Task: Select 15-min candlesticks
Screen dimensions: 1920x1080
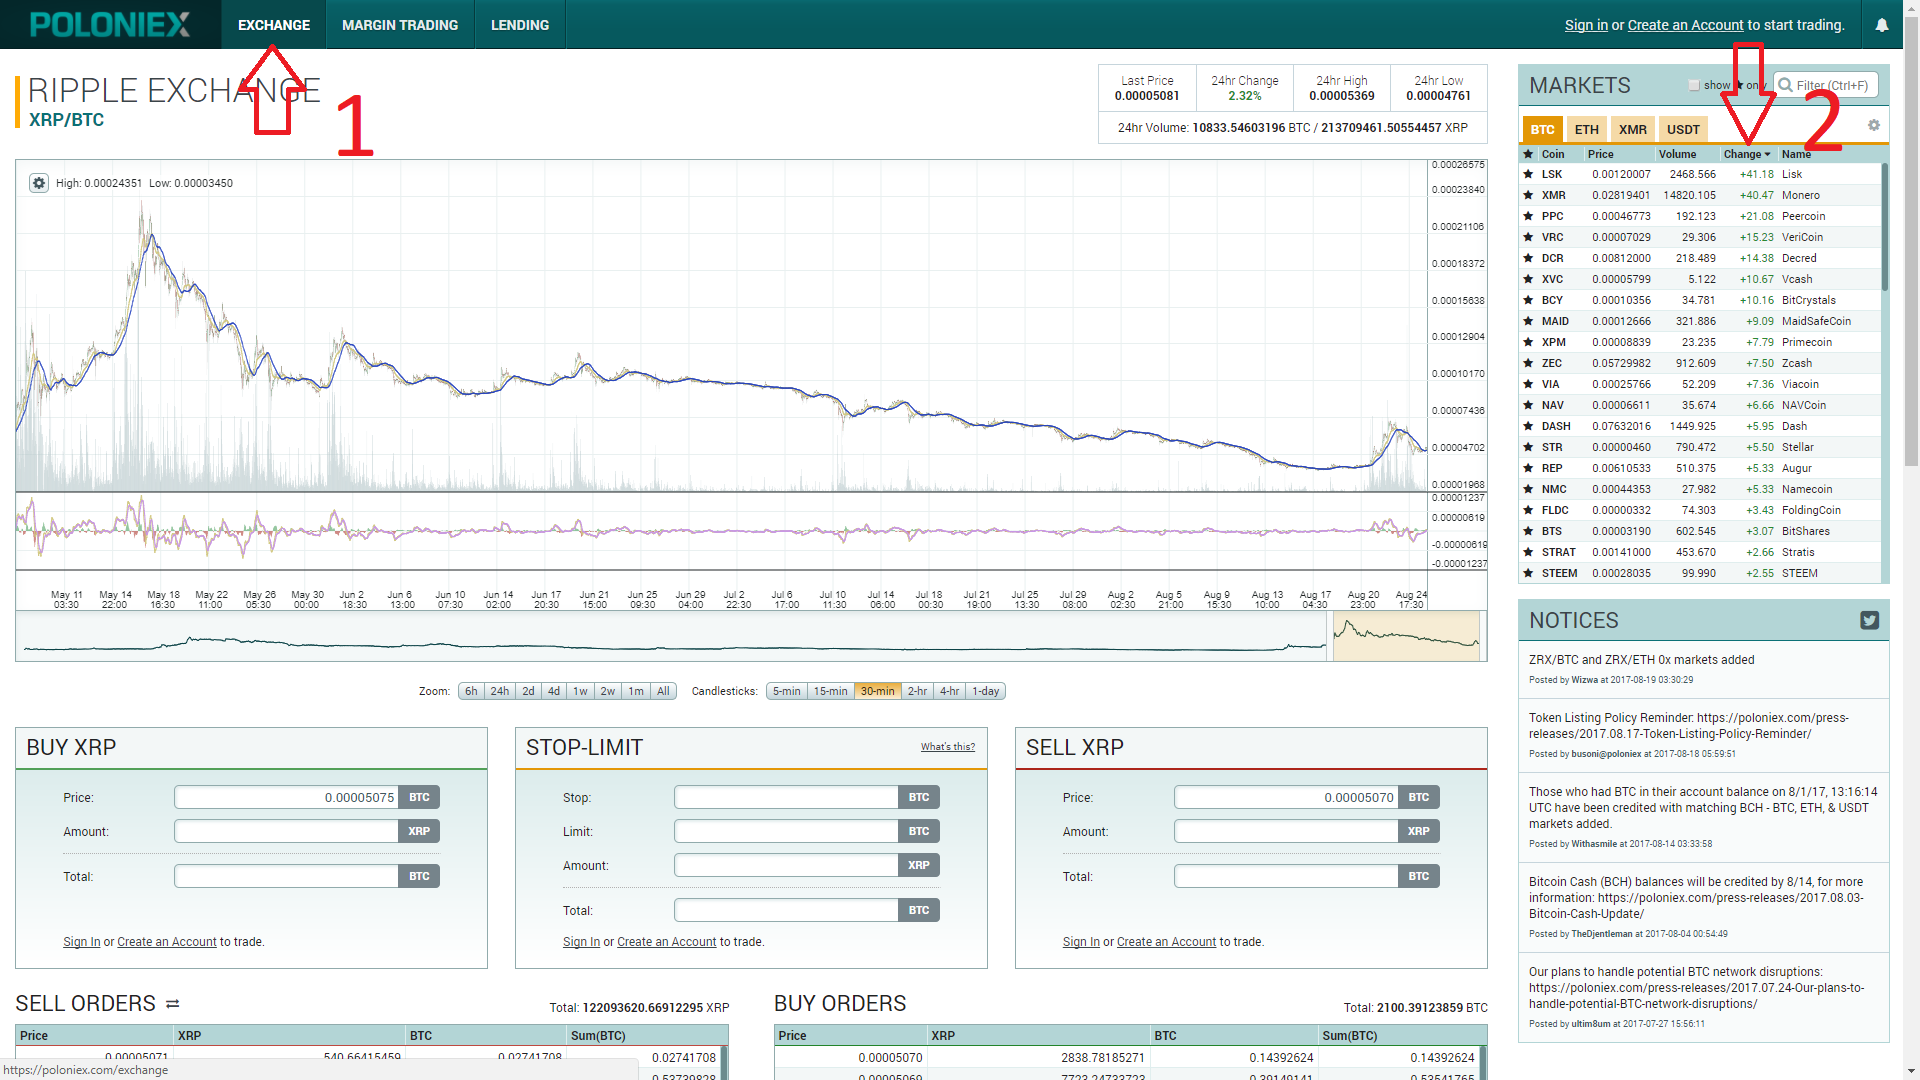Action: point(831,691)
